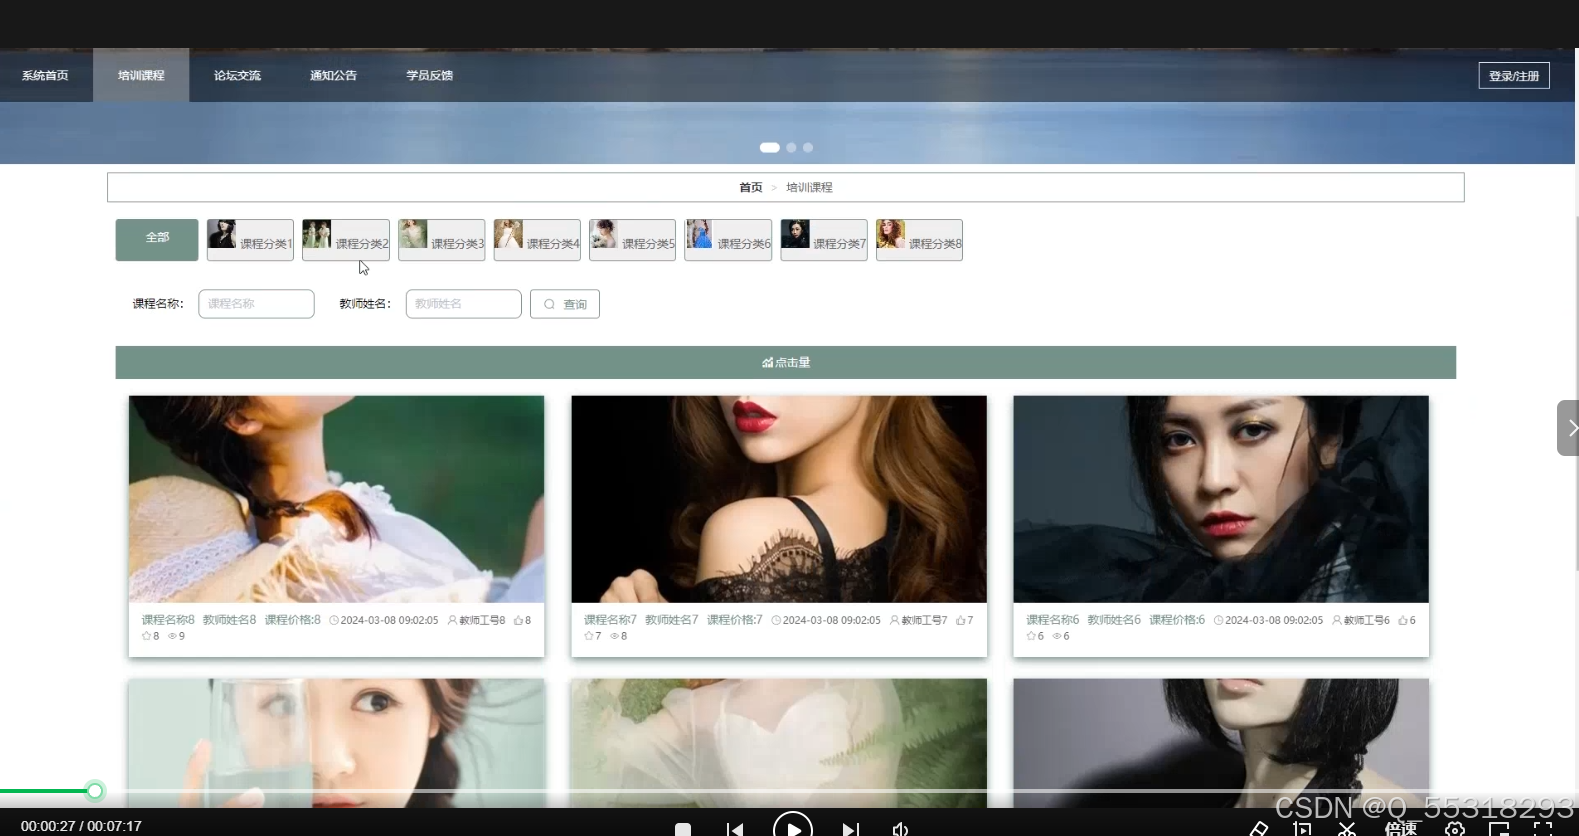1579x836 pixels.
Task: Click the 课程名称8 title text
Action: pyautogui.click(x=168, y=620)
